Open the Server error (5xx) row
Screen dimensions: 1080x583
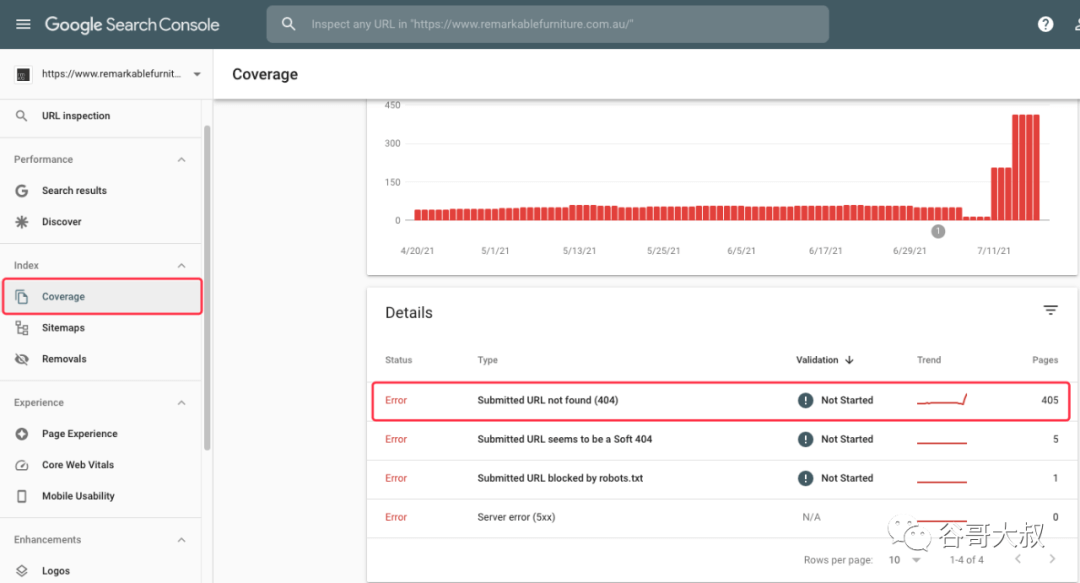tap(721, 518)
